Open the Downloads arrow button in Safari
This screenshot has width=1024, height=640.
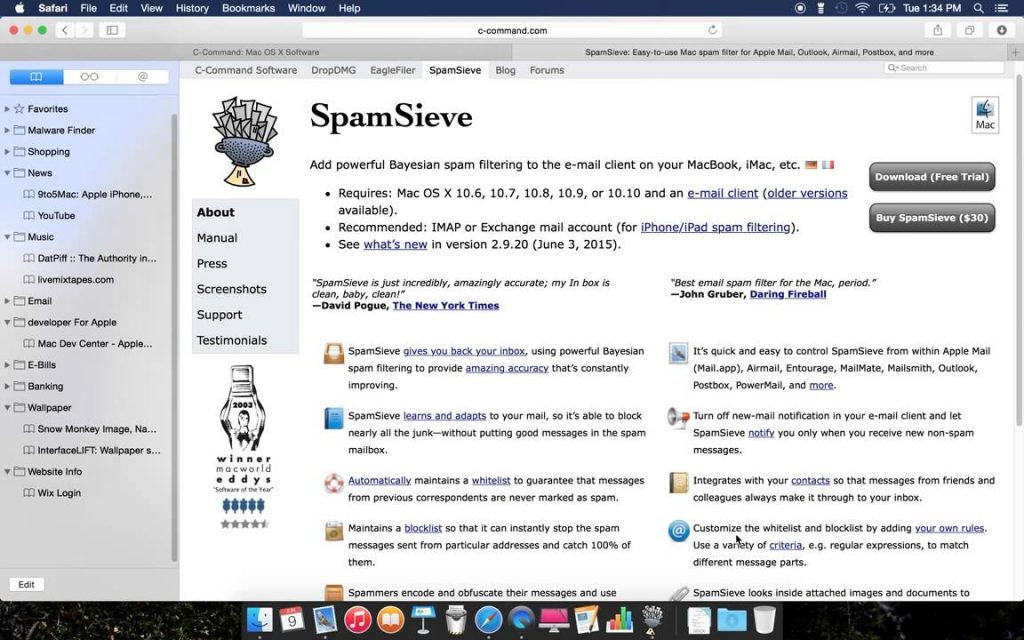pos(1002,30)
